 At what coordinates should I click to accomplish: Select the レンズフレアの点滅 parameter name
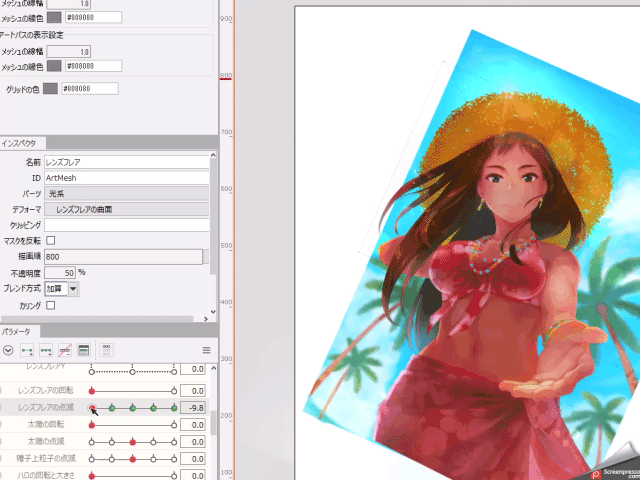pyautogui.click(x=46, y=407)
